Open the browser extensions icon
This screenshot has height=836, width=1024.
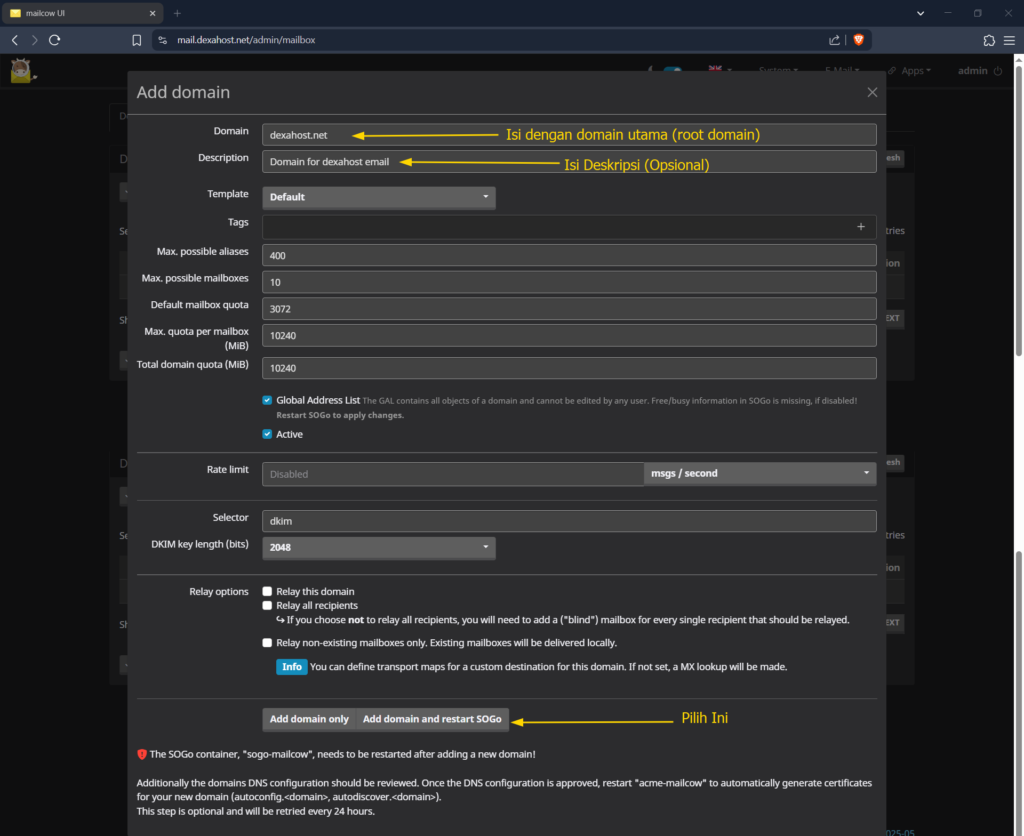(x=989, y=40)
